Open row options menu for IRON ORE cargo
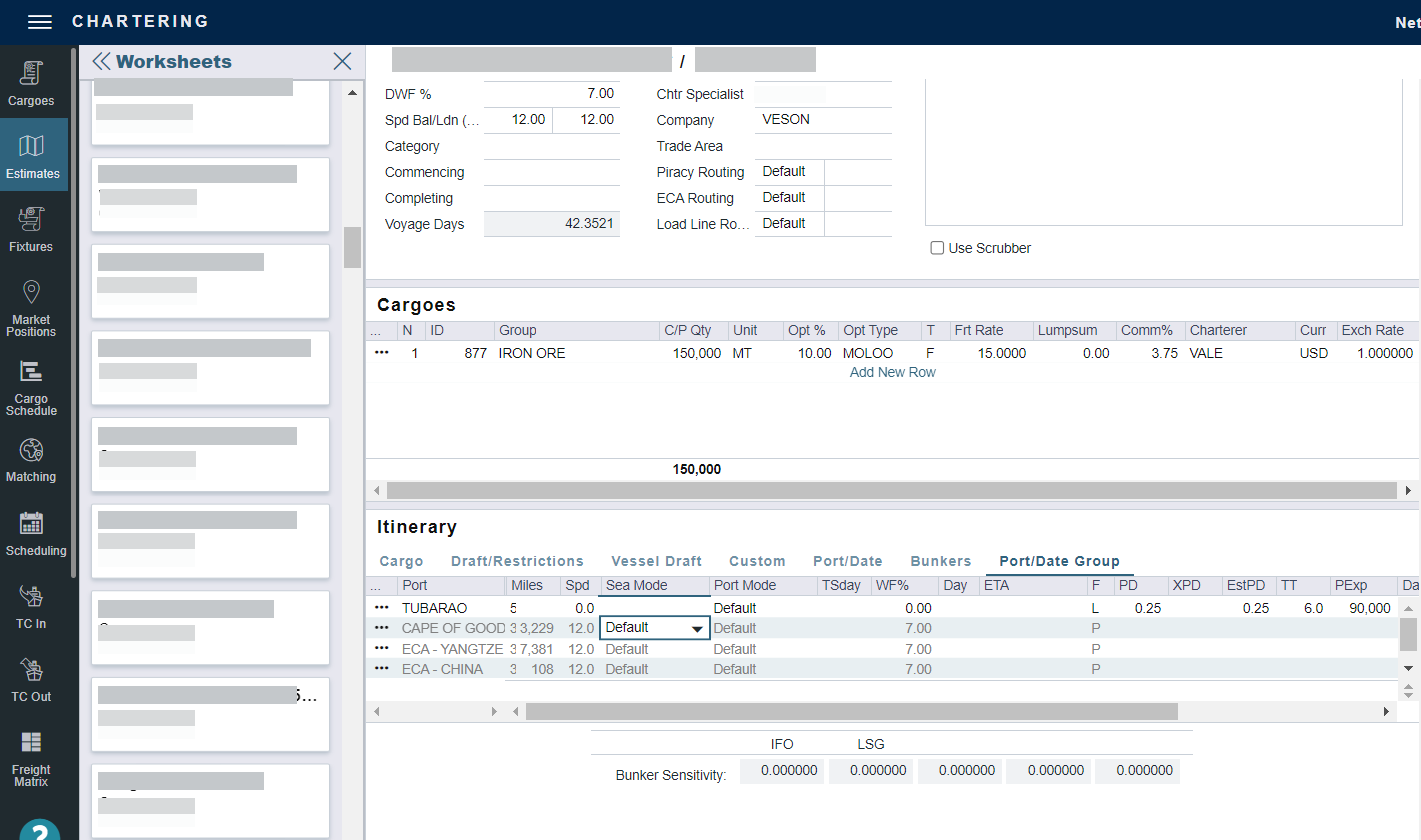This screenshot has width=1421, height=840. click(x=382, y=353)
